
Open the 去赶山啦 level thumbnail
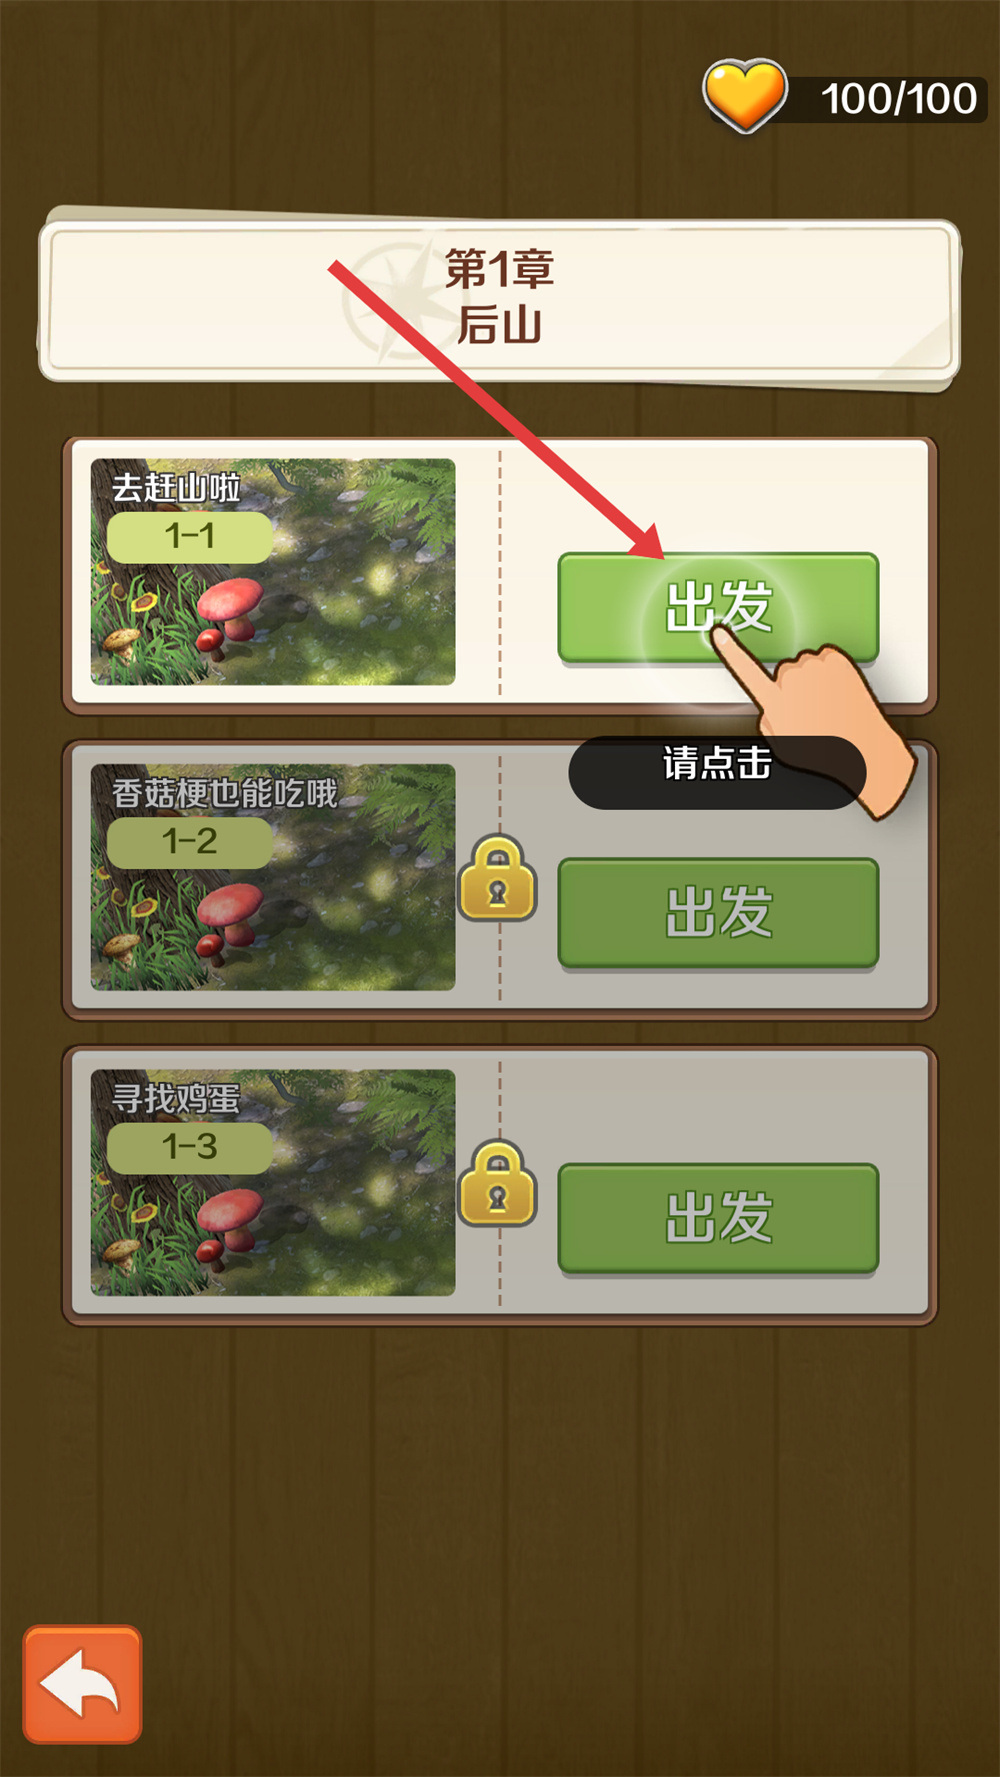(273, 572)
